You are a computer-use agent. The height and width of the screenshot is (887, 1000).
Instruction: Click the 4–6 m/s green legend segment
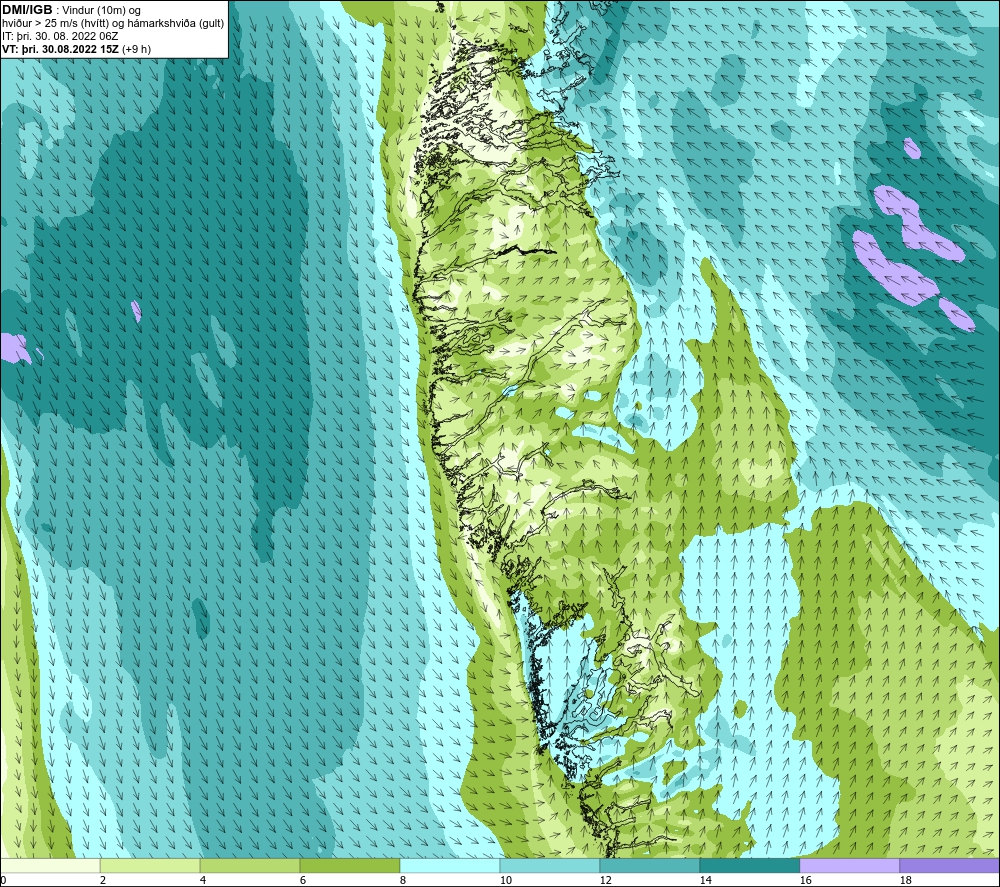click(250, 866)
